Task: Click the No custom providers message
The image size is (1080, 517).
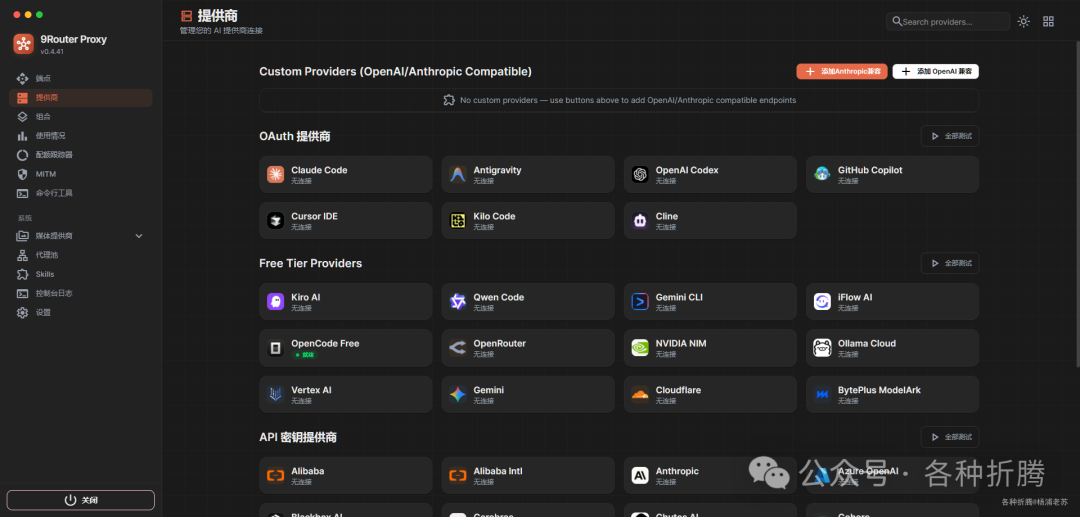Action: 627,100
